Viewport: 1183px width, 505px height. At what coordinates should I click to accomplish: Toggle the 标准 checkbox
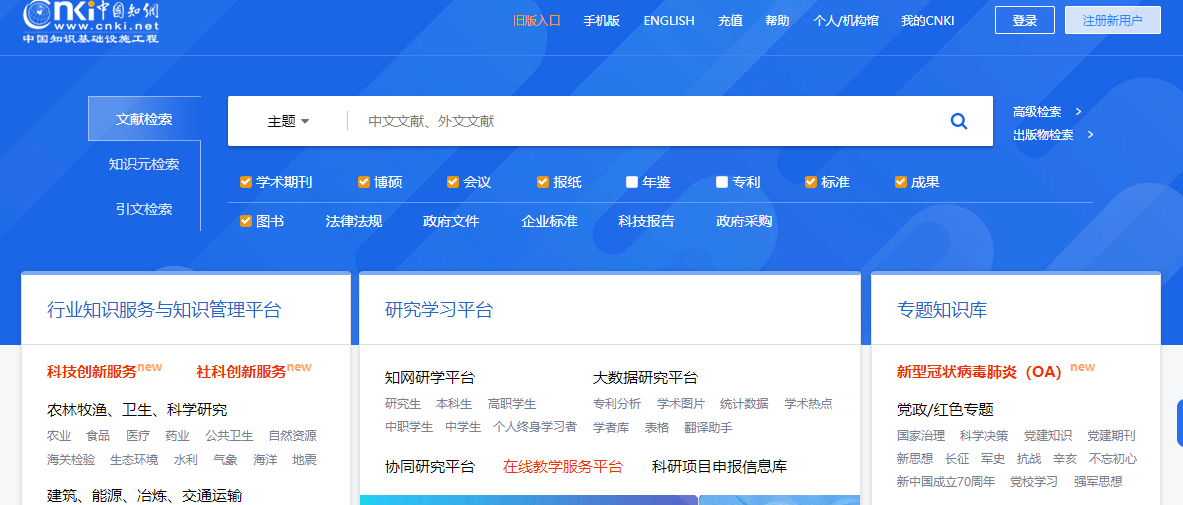pyautogui.click(x=811, y=182)
